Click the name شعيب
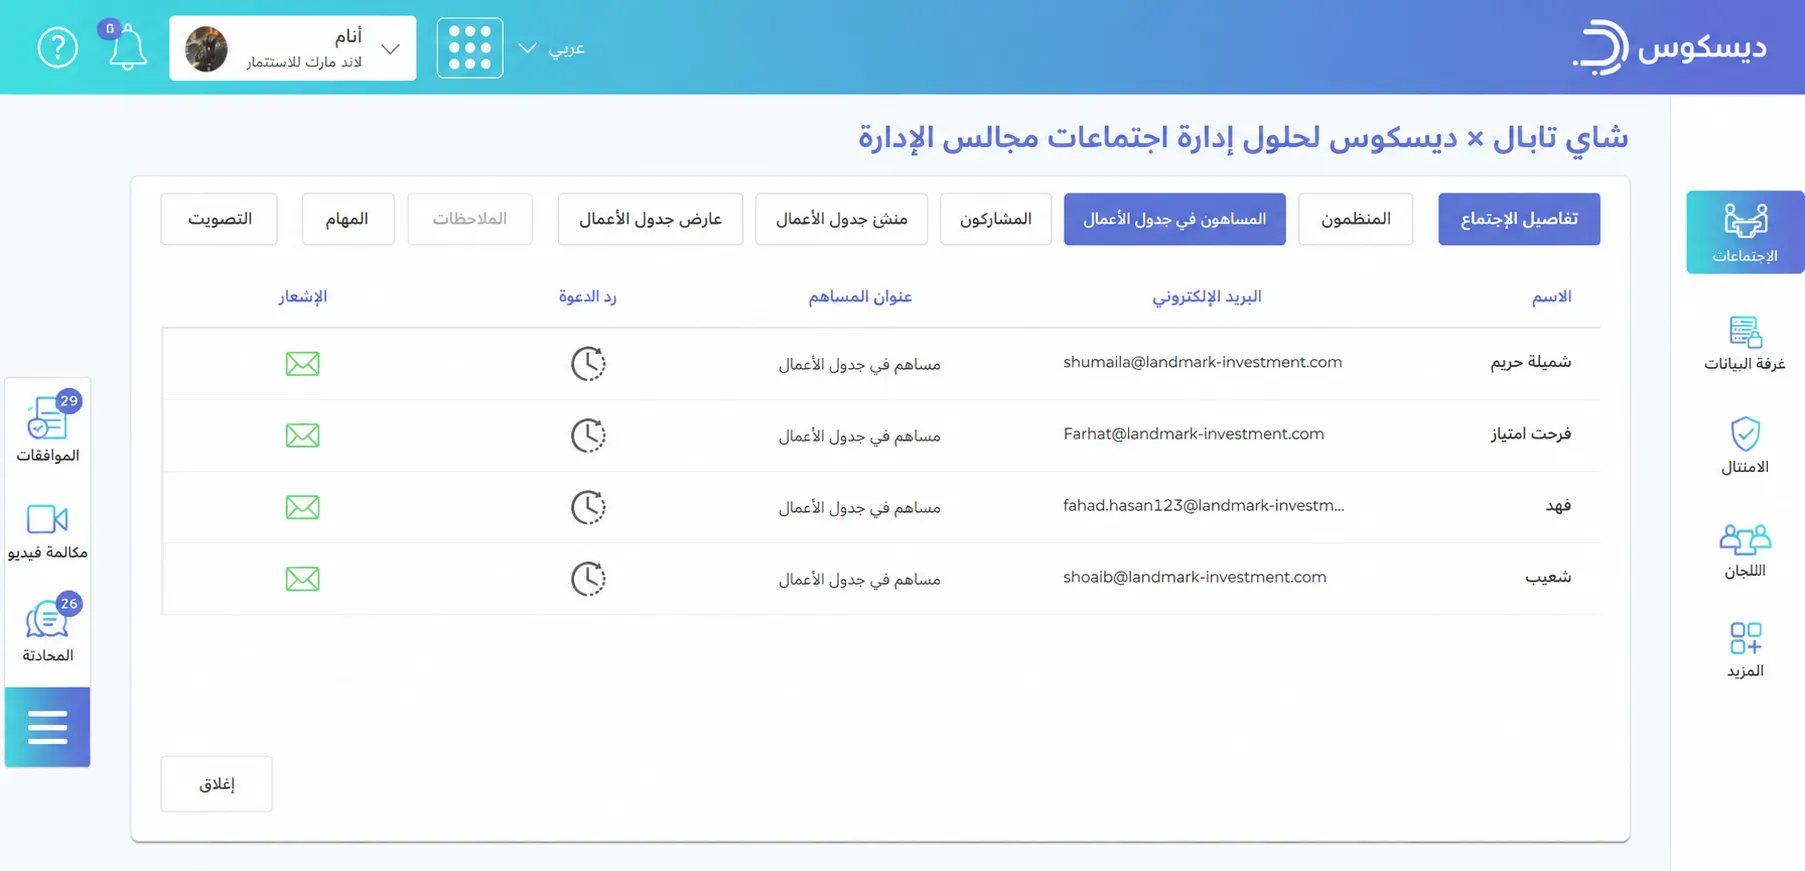 1548,577
